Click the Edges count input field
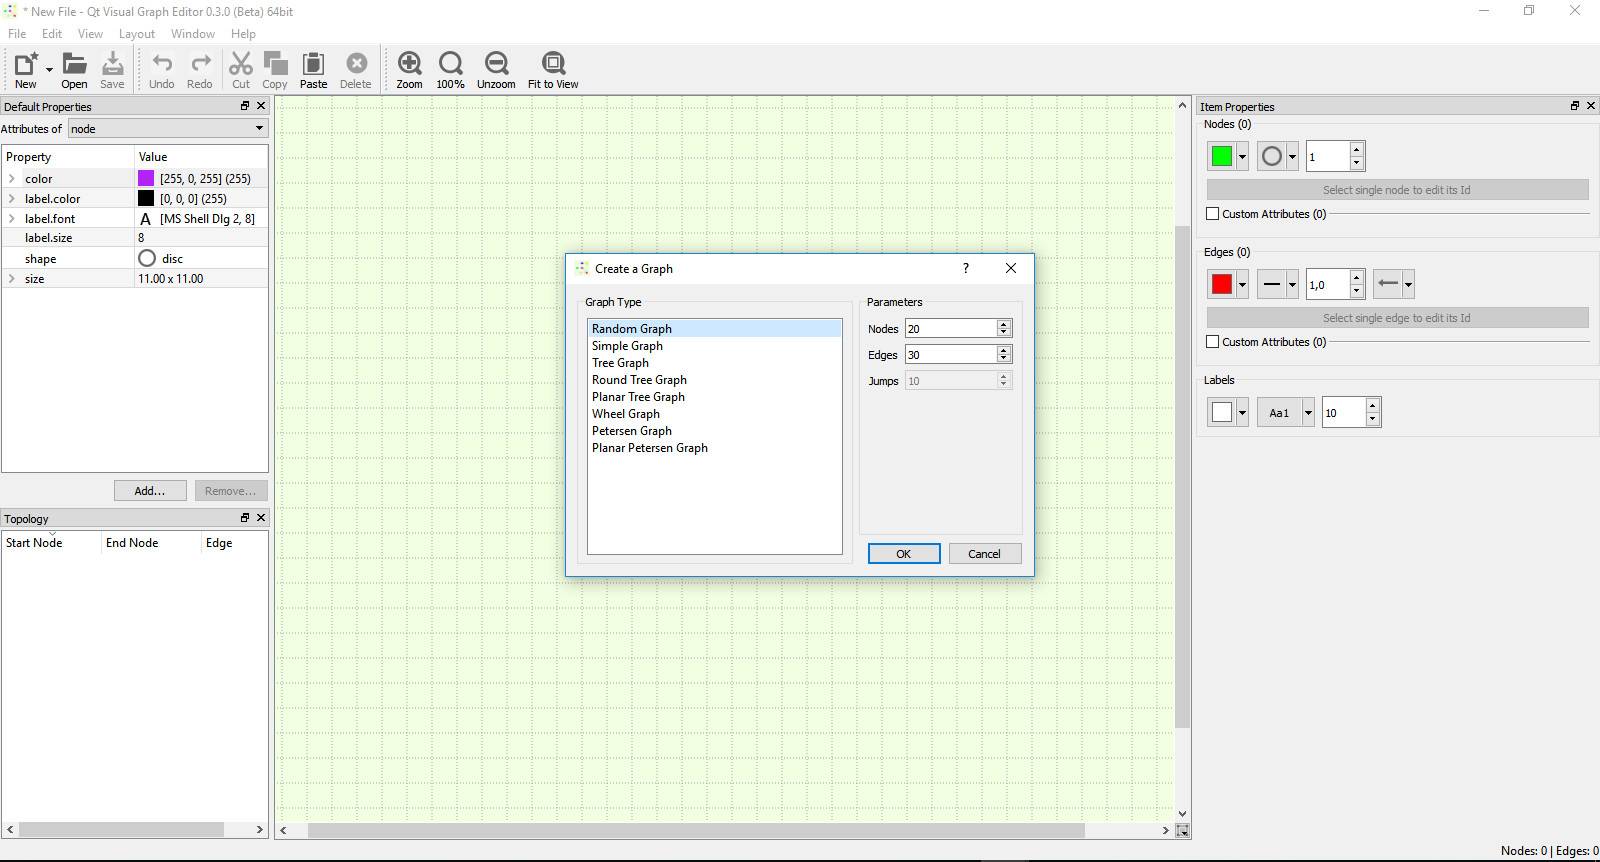The height and width of the screenshot is (862, 1600). click(951, 354)
